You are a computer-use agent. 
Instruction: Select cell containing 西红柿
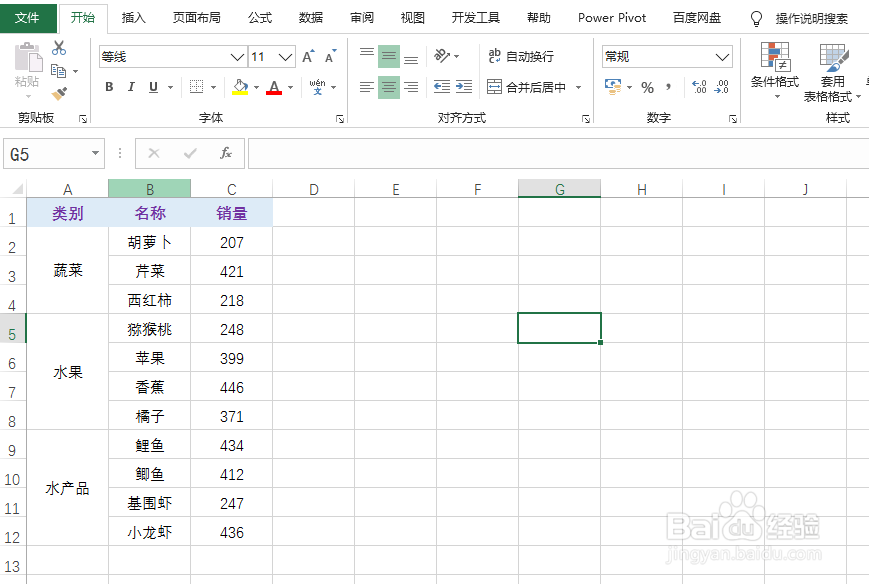(x=150, y=300)
